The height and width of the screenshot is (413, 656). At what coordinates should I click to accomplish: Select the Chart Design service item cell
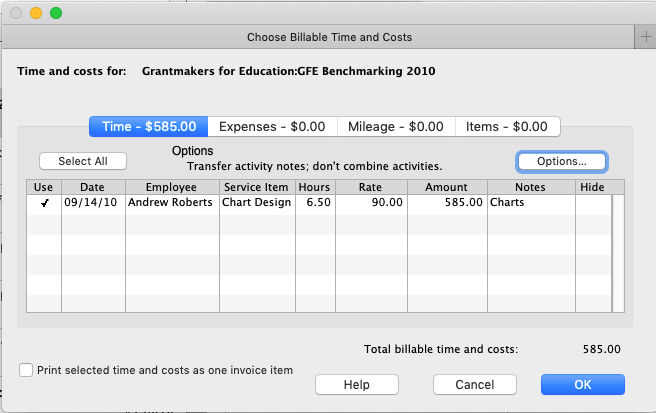pos(257,203)
